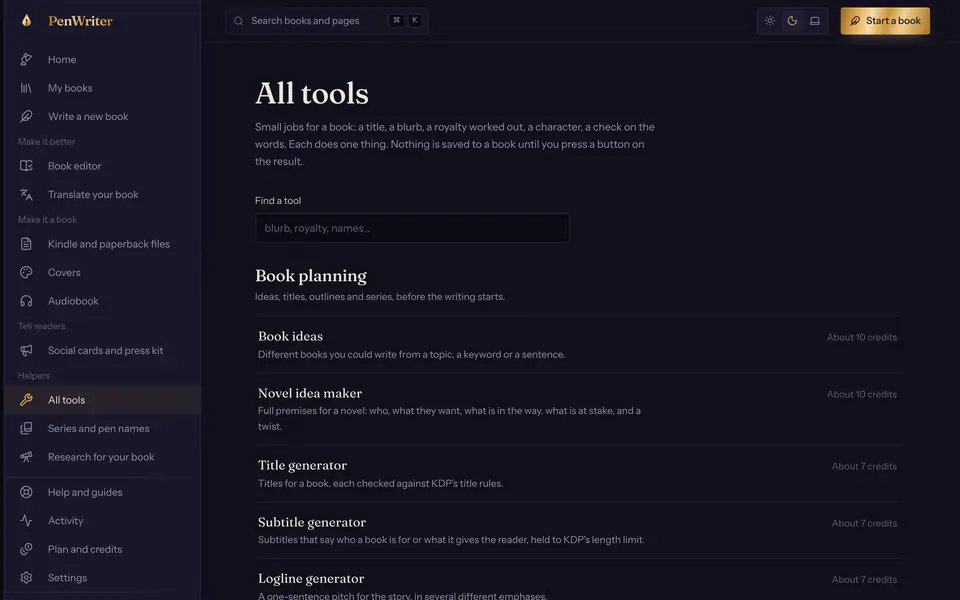
Task: Click the Series and pen names icon
Action: point(26,429)
